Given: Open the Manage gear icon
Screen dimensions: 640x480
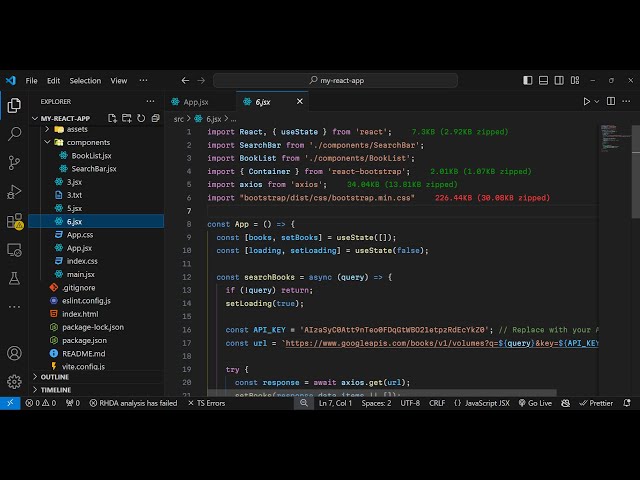Looking at the screenshot, I should click(x=14, y=381).
